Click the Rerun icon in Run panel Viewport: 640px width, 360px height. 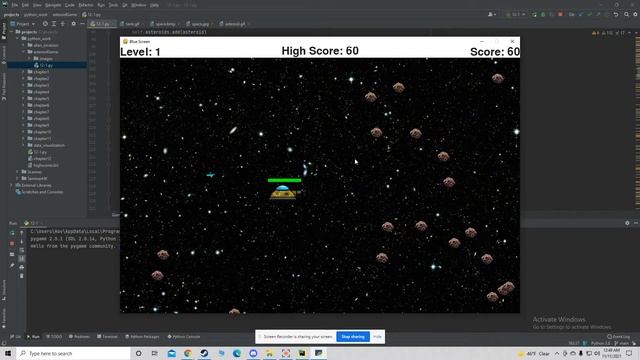coord(12,233)
